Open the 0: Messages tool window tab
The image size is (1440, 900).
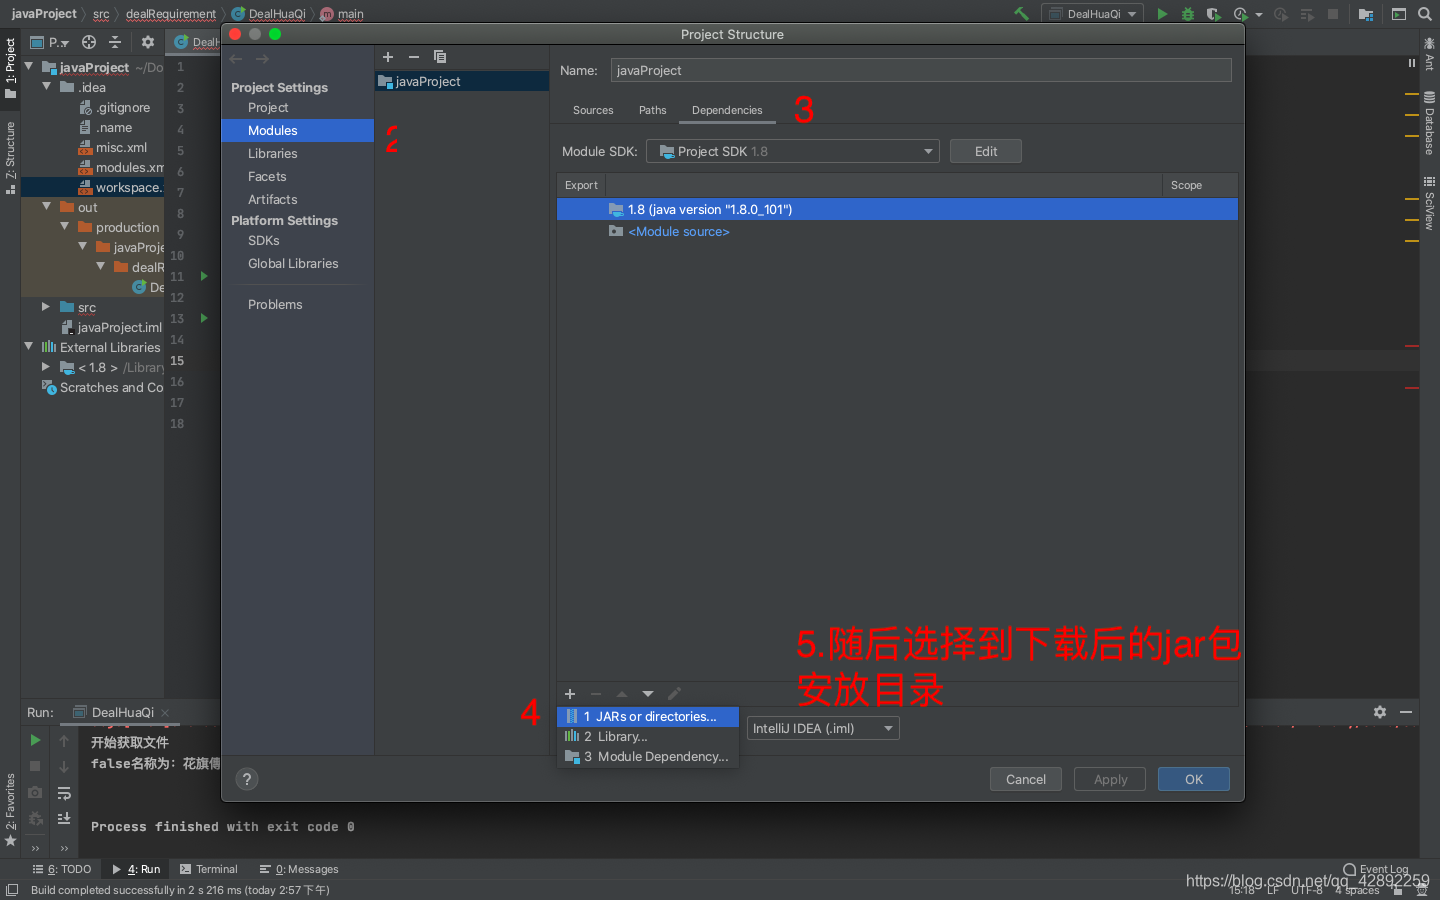point(299,869)
